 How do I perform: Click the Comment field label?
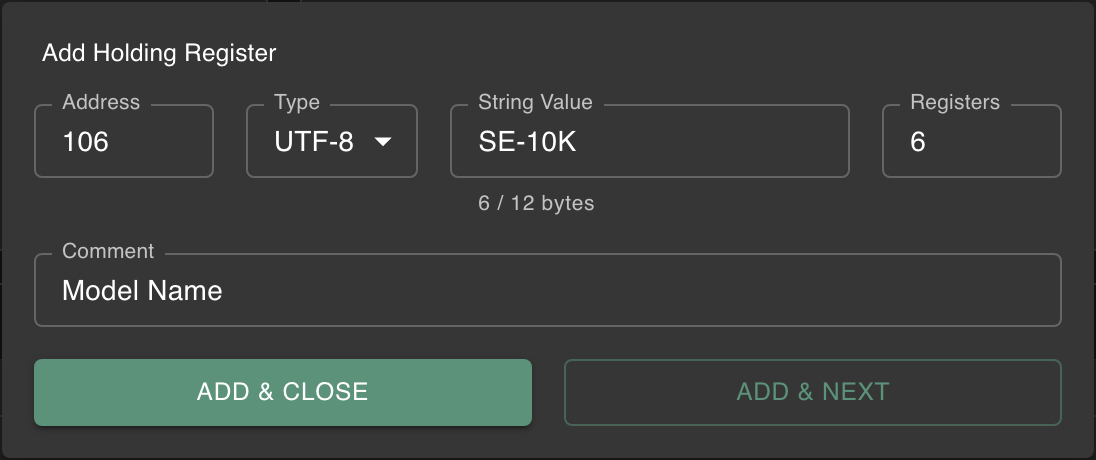click(108, 251)
